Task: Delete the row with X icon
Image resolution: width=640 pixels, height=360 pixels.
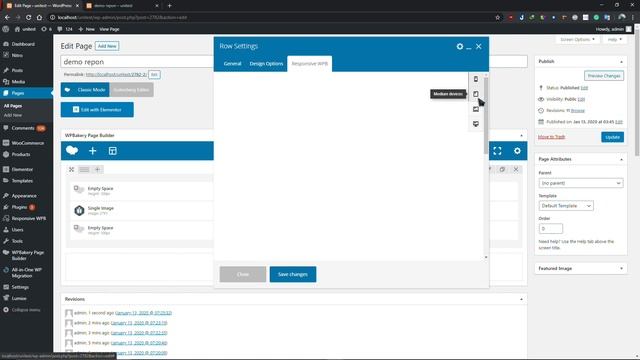Action: coord(516,169)
